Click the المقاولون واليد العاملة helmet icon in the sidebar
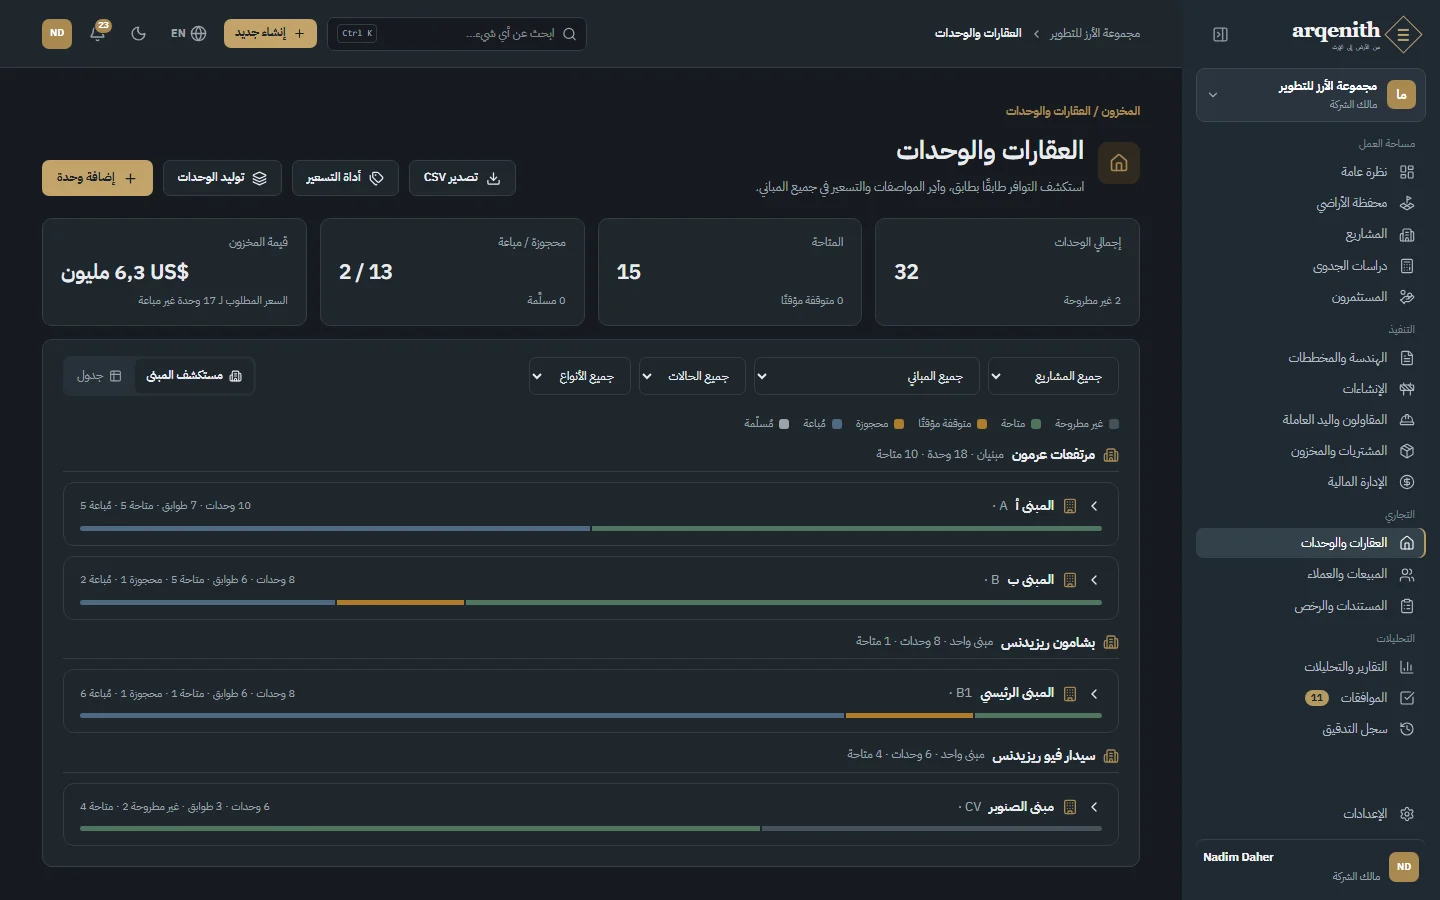 pos(1407,420)
